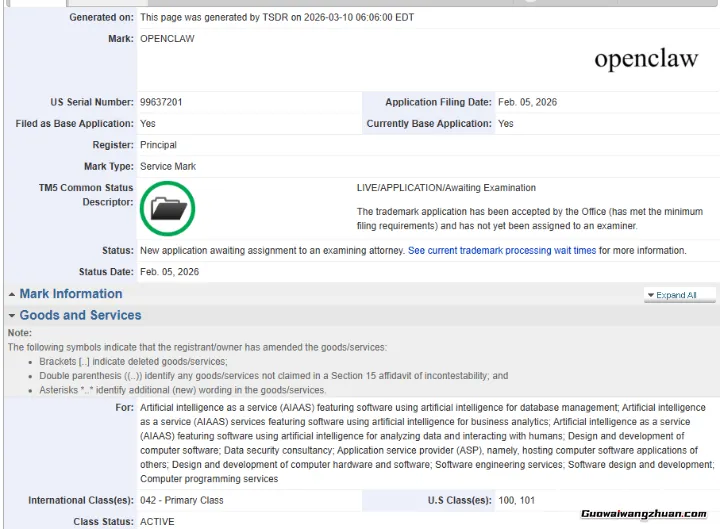Viewport: 720px width, 529px height.
Task: Click the Double parenthesis Section 15 note
Action: [x=274, y=376]
